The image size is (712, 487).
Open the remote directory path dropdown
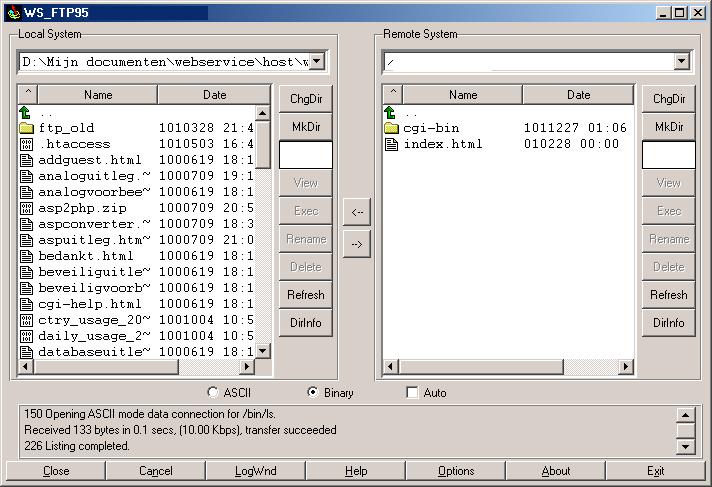point(681,62)
